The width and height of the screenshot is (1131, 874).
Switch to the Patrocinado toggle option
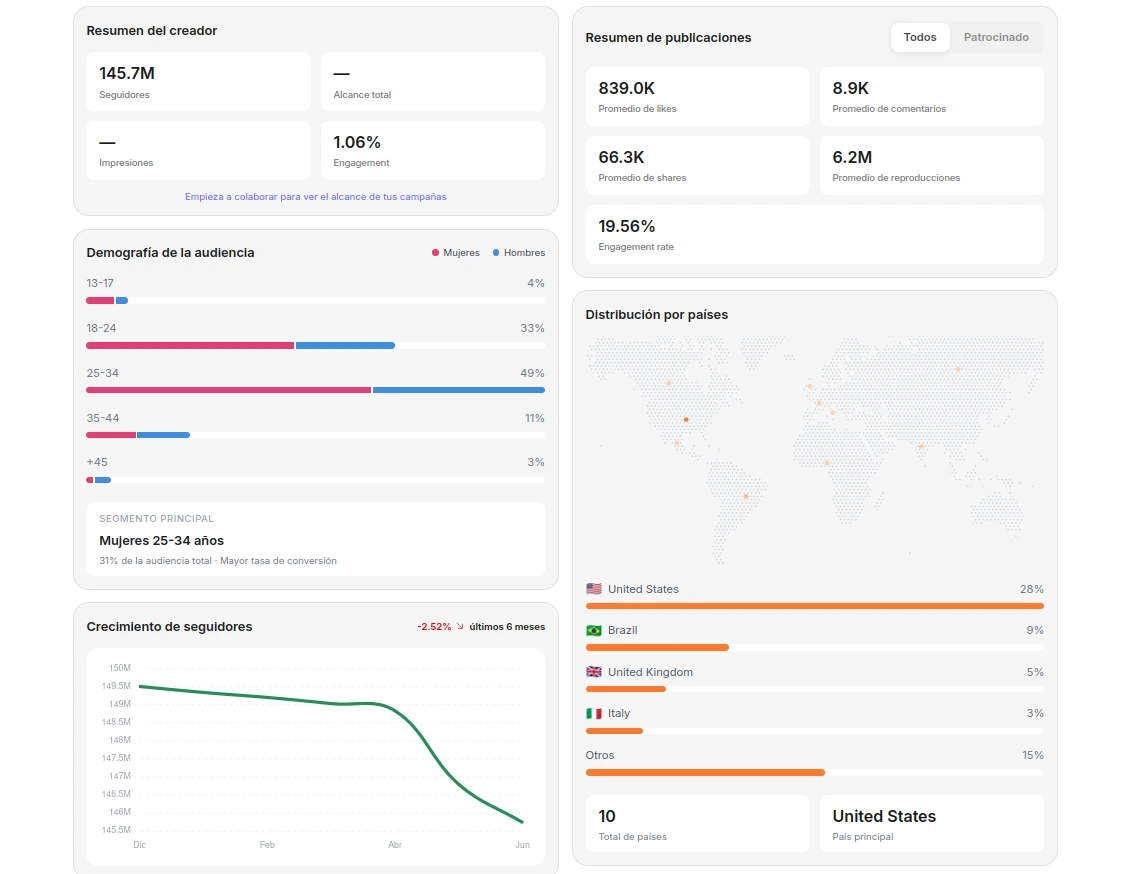click(996, 37)
